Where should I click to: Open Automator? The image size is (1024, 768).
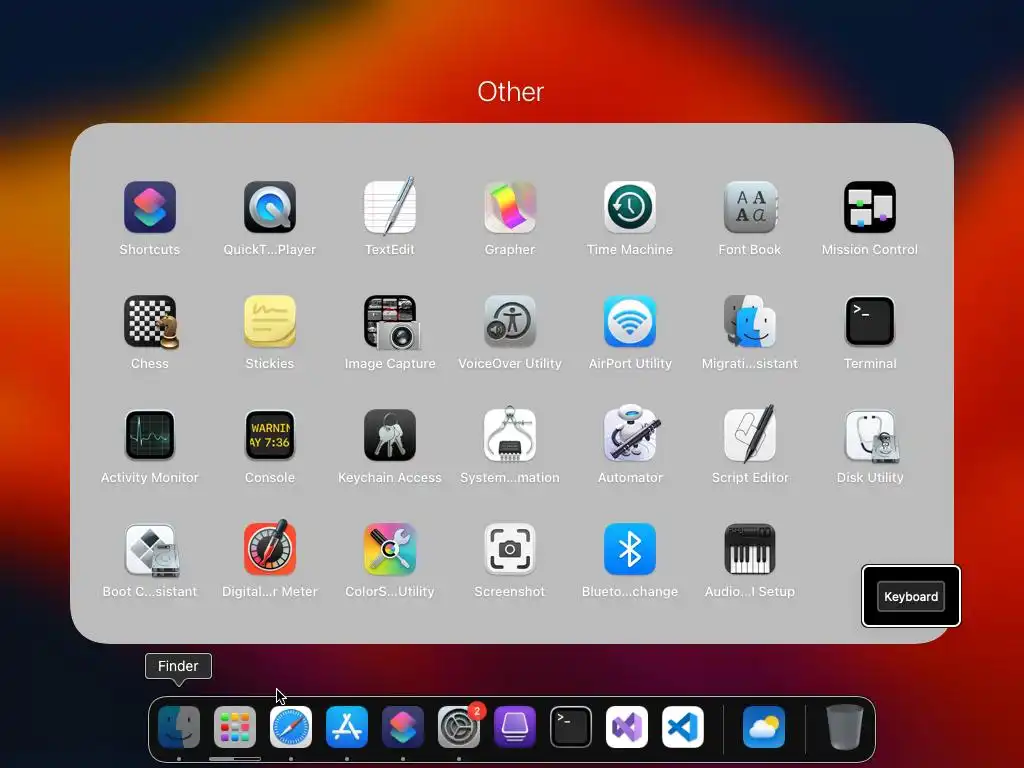(630, 434)
